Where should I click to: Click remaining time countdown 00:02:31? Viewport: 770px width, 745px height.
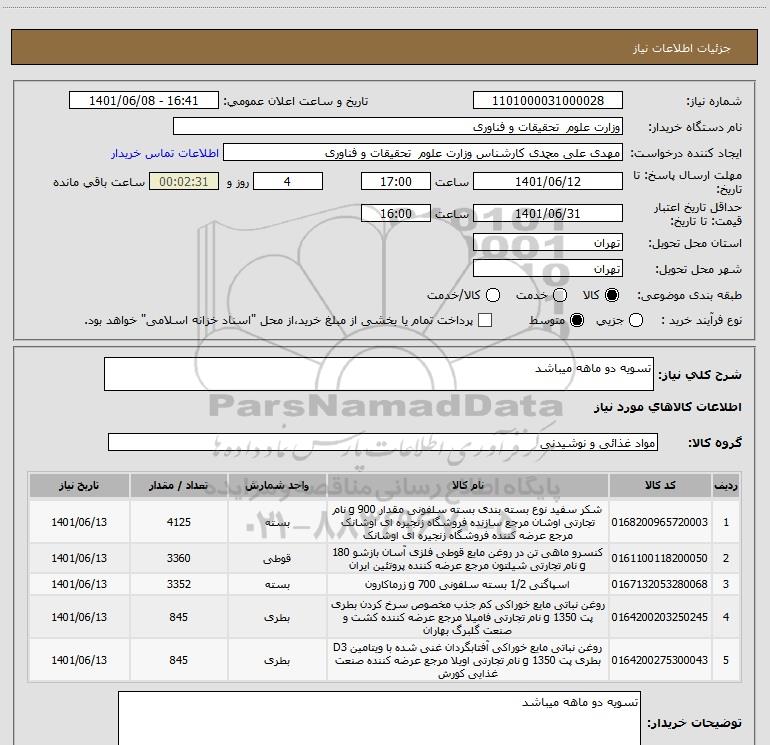click(x=184, y=182)
